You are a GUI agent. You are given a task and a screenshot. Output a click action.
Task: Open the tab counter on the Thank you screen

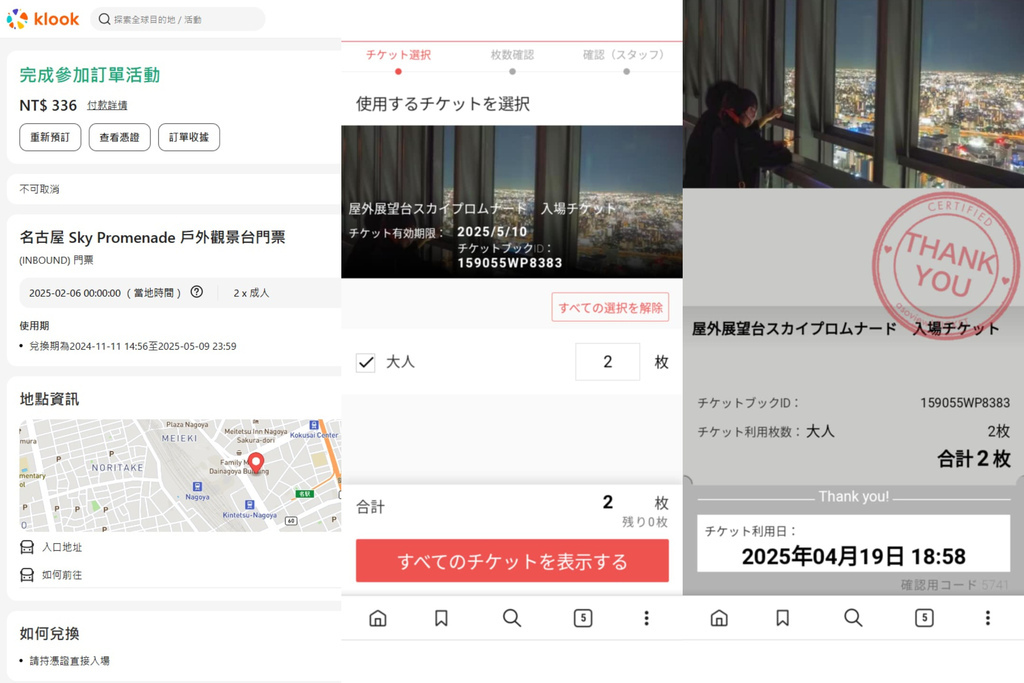pyautogui.click(x=924, y=618)
